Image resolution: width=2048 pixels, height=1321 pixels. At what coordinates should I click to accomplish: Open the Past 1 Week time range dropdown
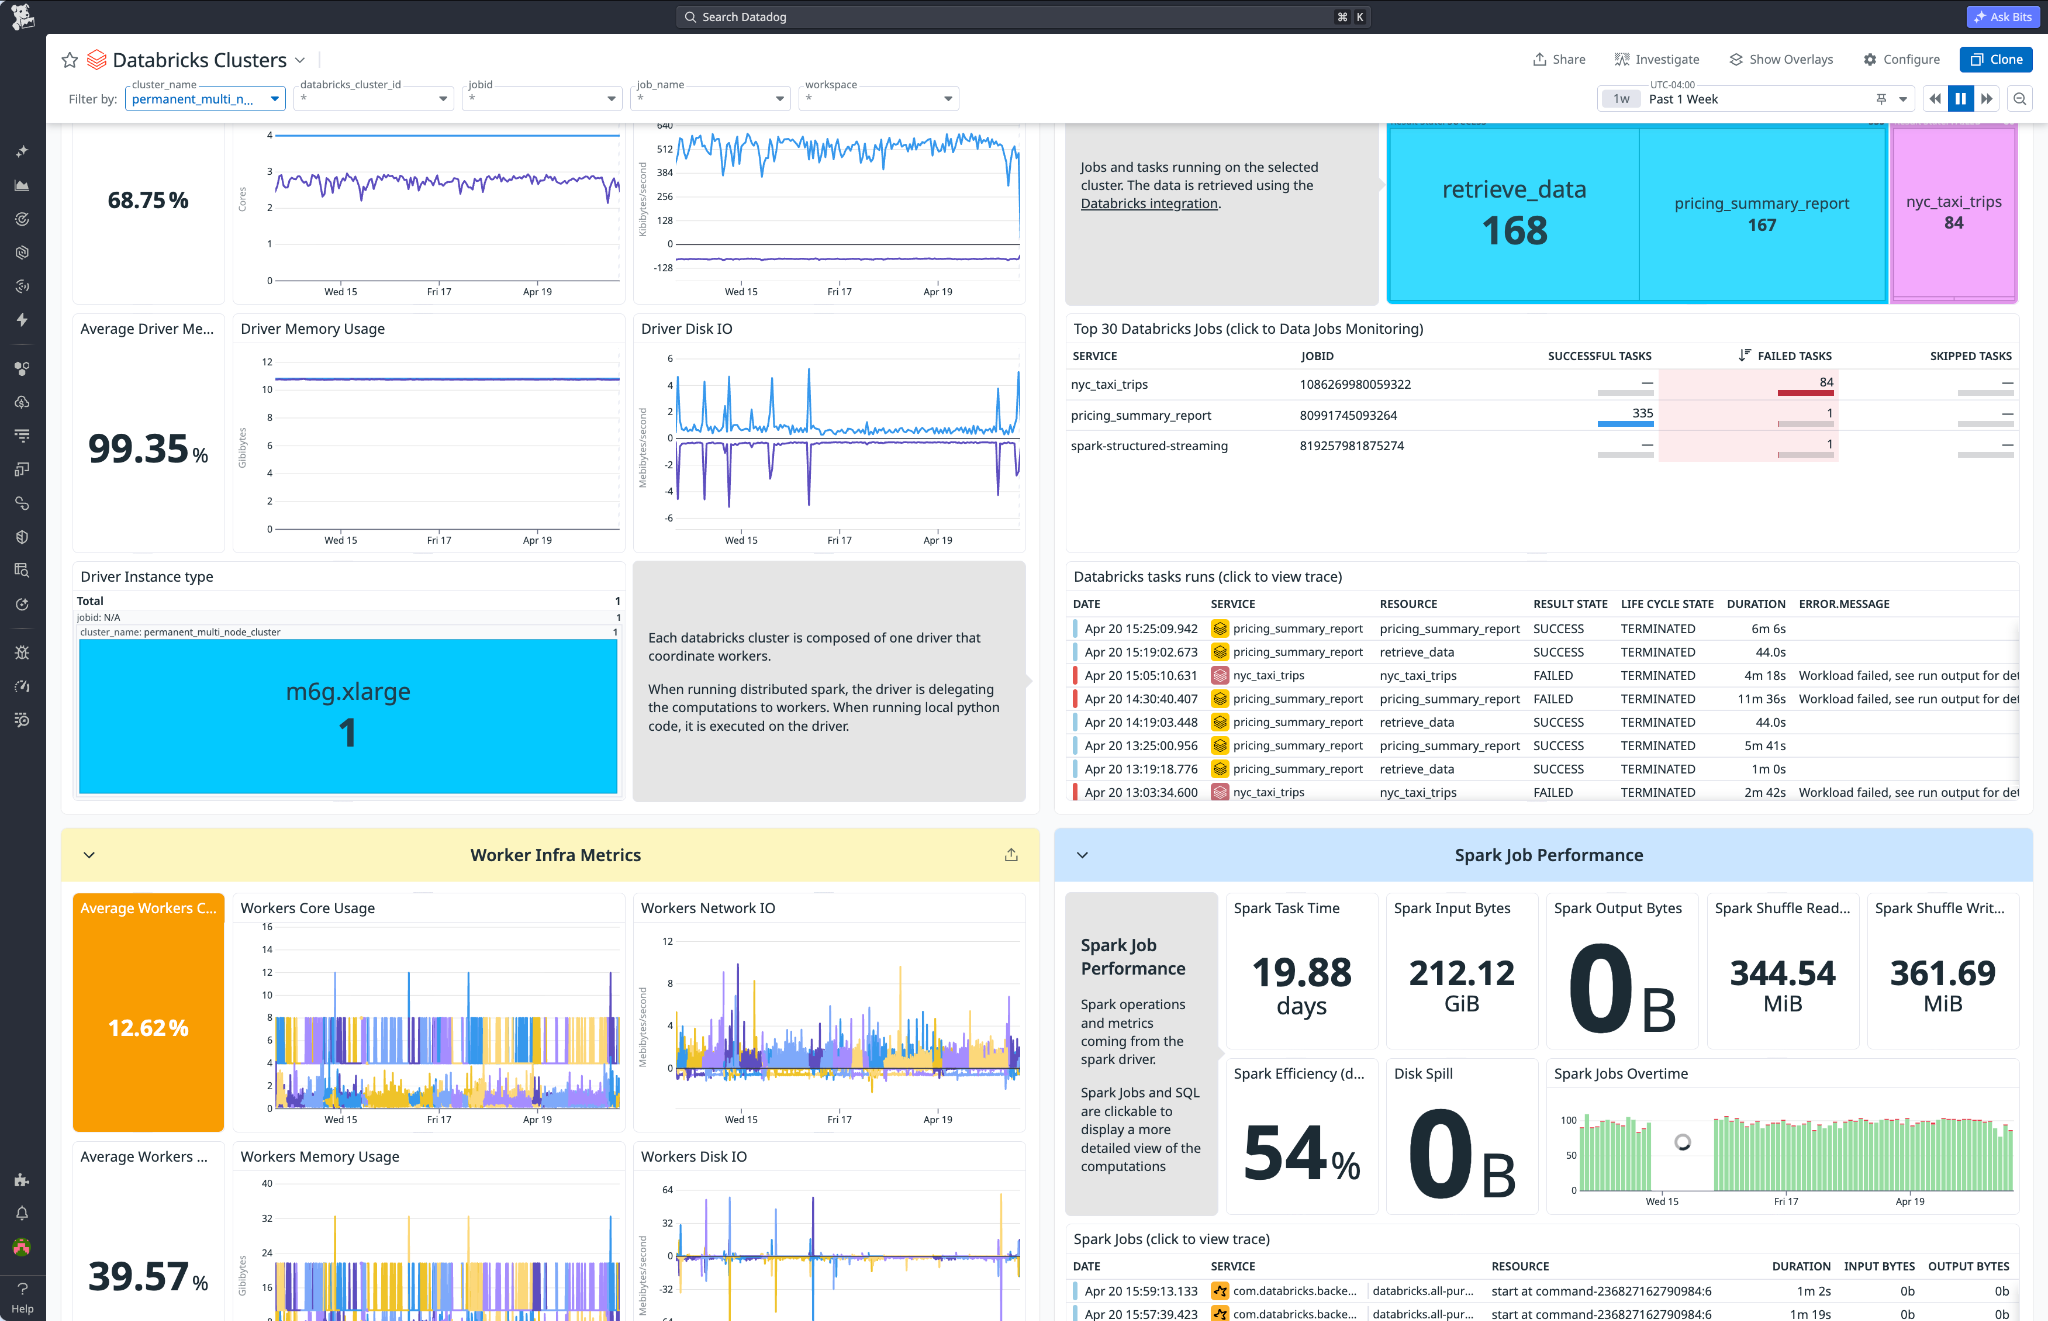(x=1756, y=99)
